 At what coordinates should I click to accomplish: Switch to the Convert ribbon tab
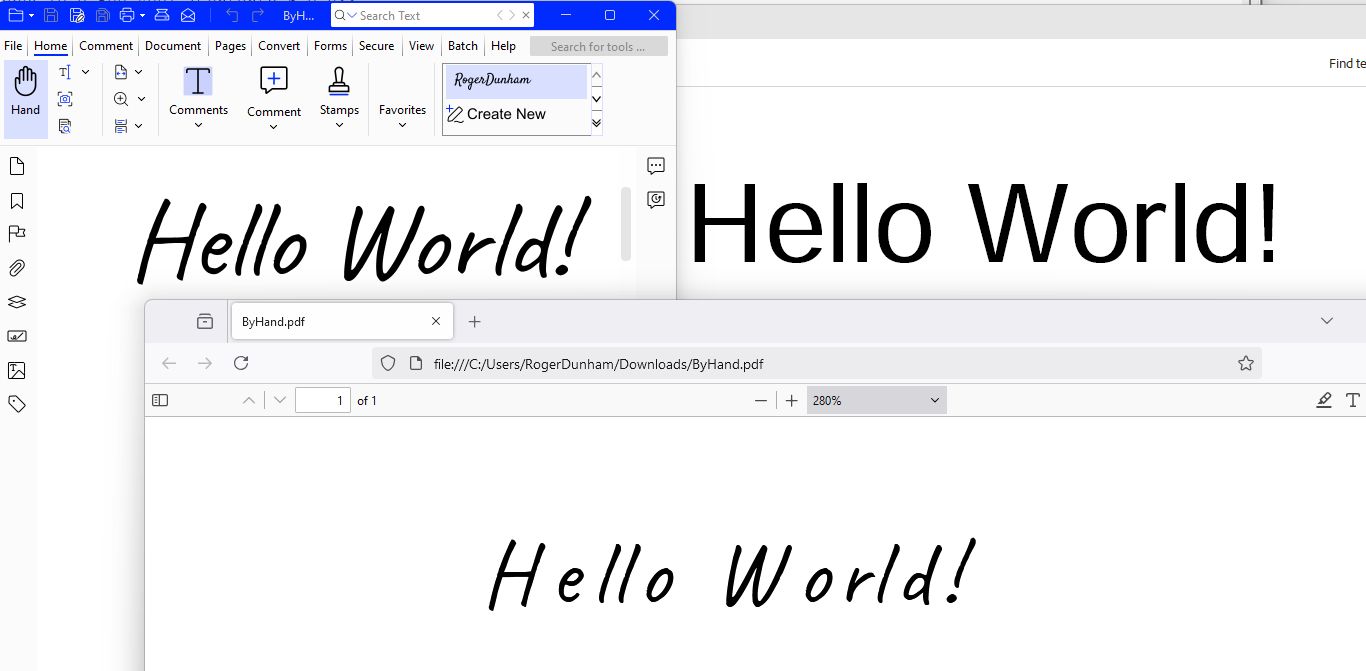[279, 46]
